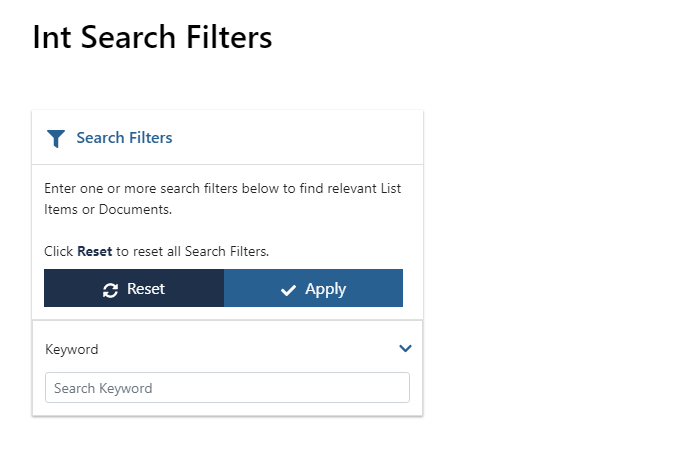Click the word Apply on the blue button
689x452 pixels.
326,289
